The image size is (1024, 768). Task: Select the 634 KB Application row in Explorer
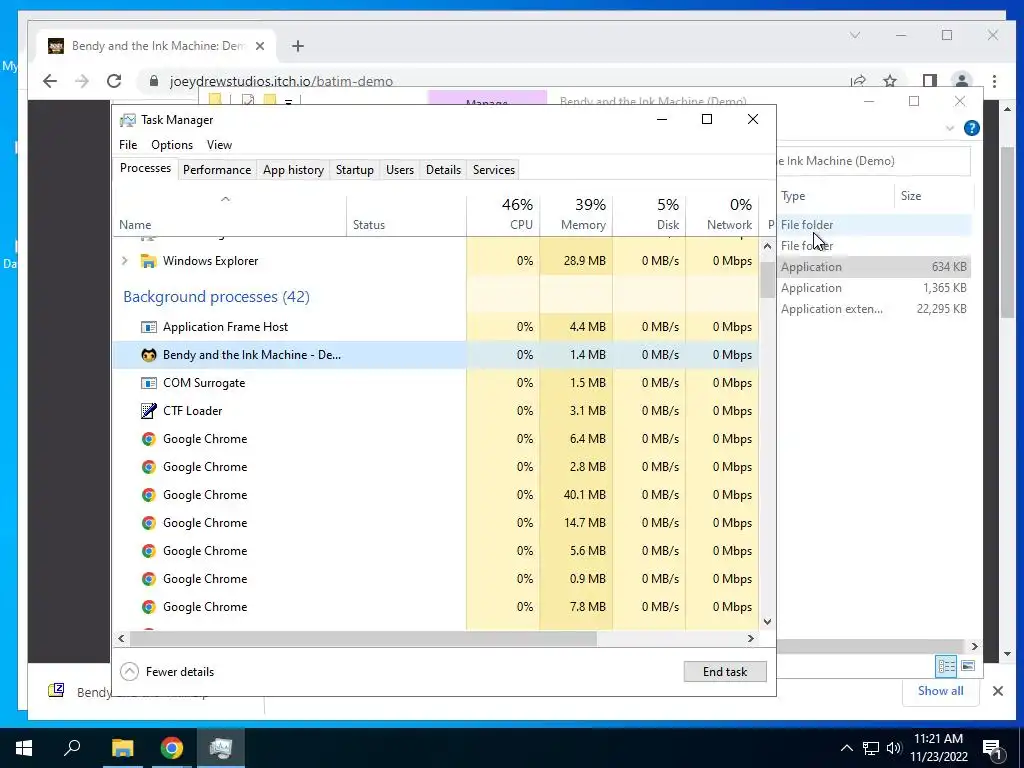(x=874, y=266)
